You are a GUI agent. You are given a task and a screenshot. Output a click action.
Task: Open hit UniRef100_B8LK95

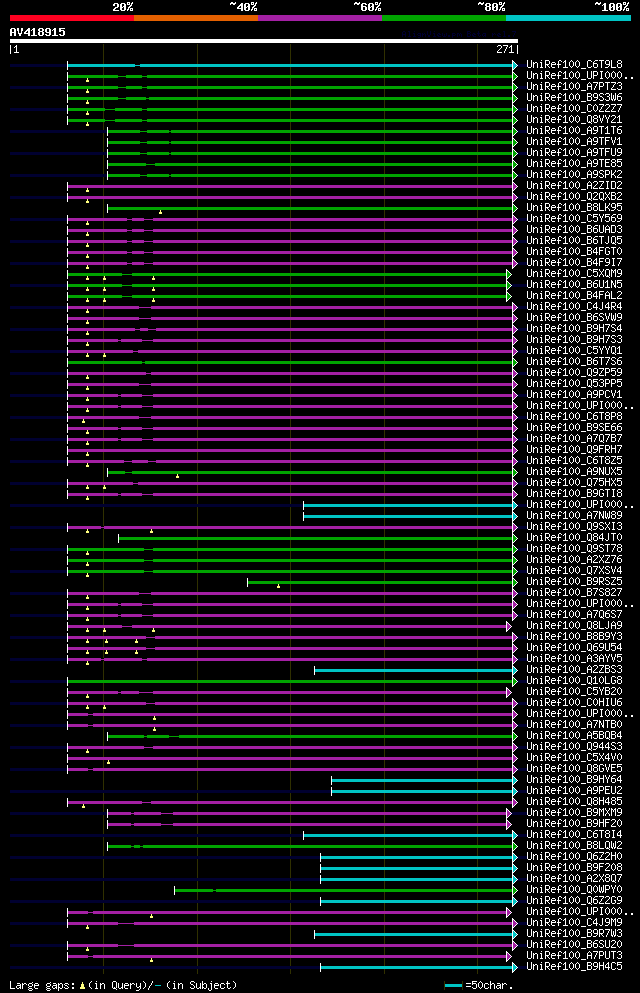(574, 208)
